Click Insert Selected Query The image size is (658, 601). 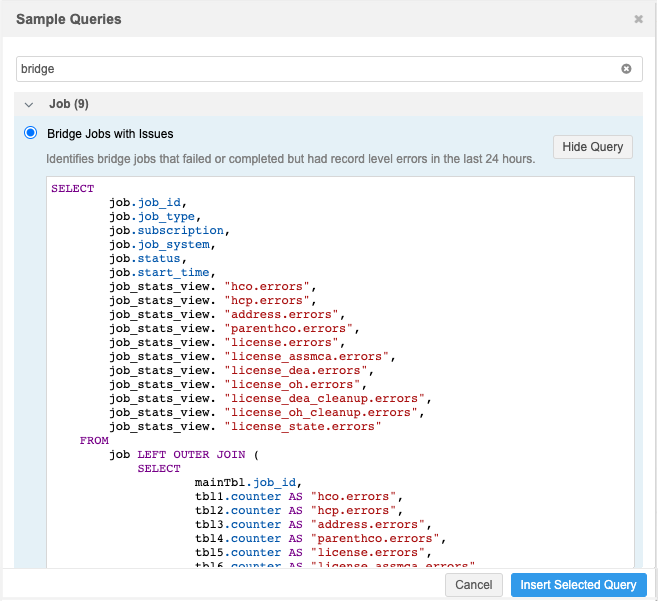(x=578, y=585)
